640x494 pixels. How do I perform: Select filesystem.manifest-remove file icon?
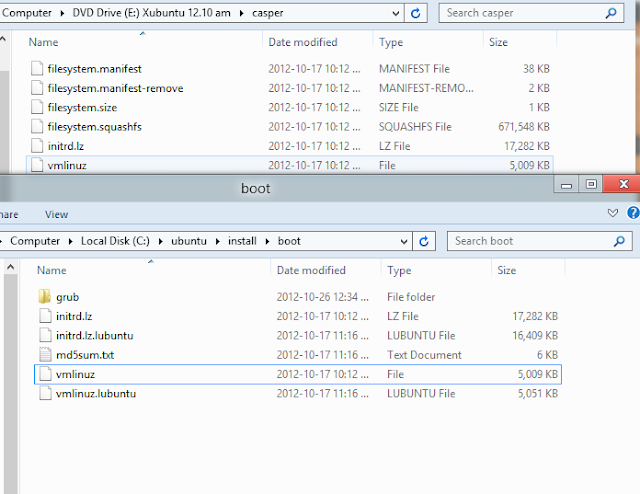(37, 88)
